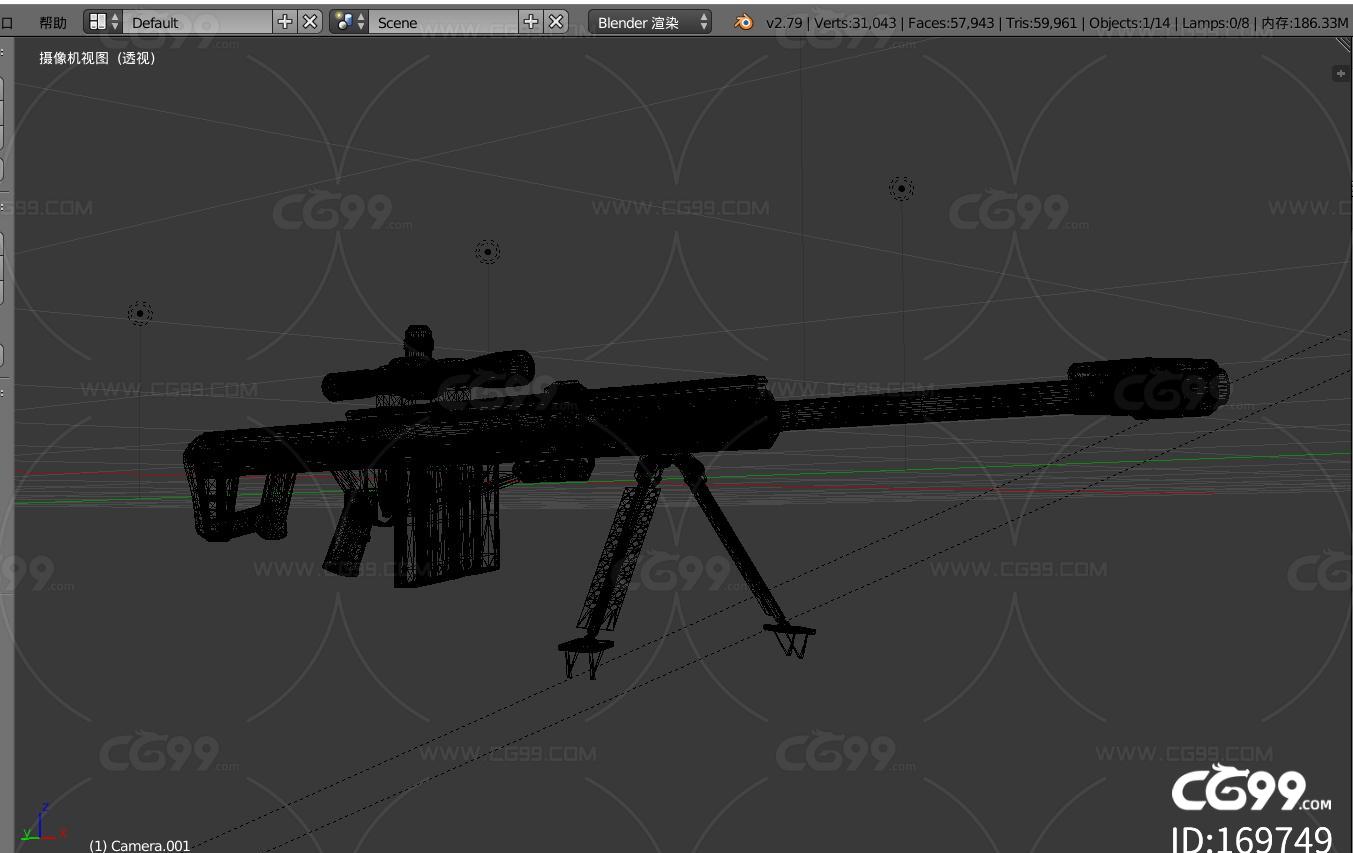The height and width of the screenshot is (853, 1353).
Task: Click the Objects:1/14 statistic
Action: pyautogui.click(x=1130, y=22)
